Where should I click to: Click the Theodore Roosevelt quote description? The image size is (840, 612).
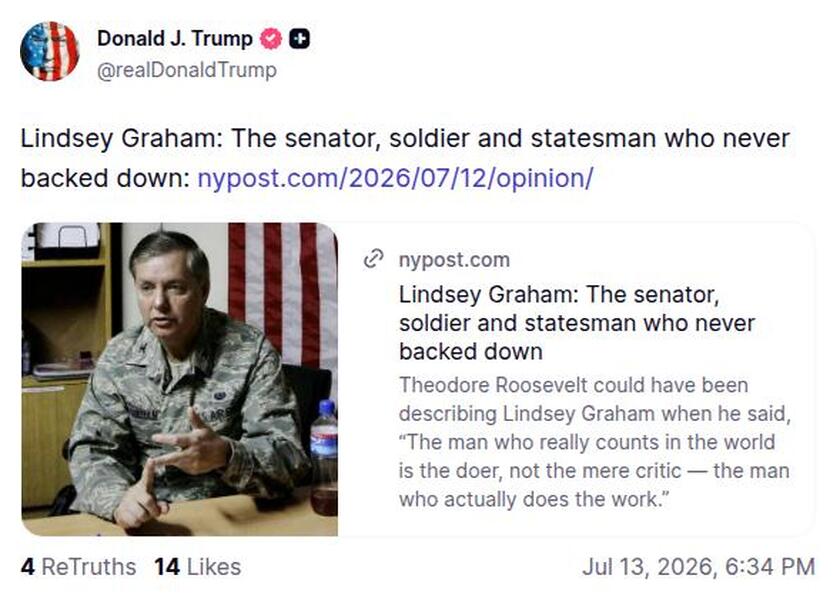coord(595,442)
